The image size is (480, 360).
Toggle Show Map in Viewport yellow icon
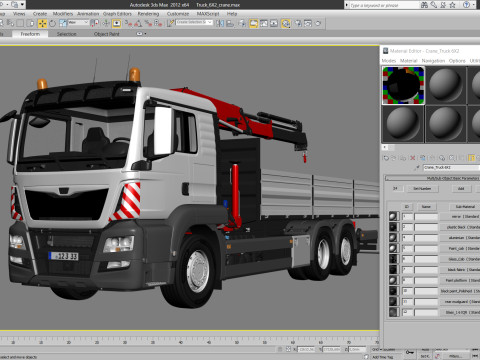(x=472, y=158)
